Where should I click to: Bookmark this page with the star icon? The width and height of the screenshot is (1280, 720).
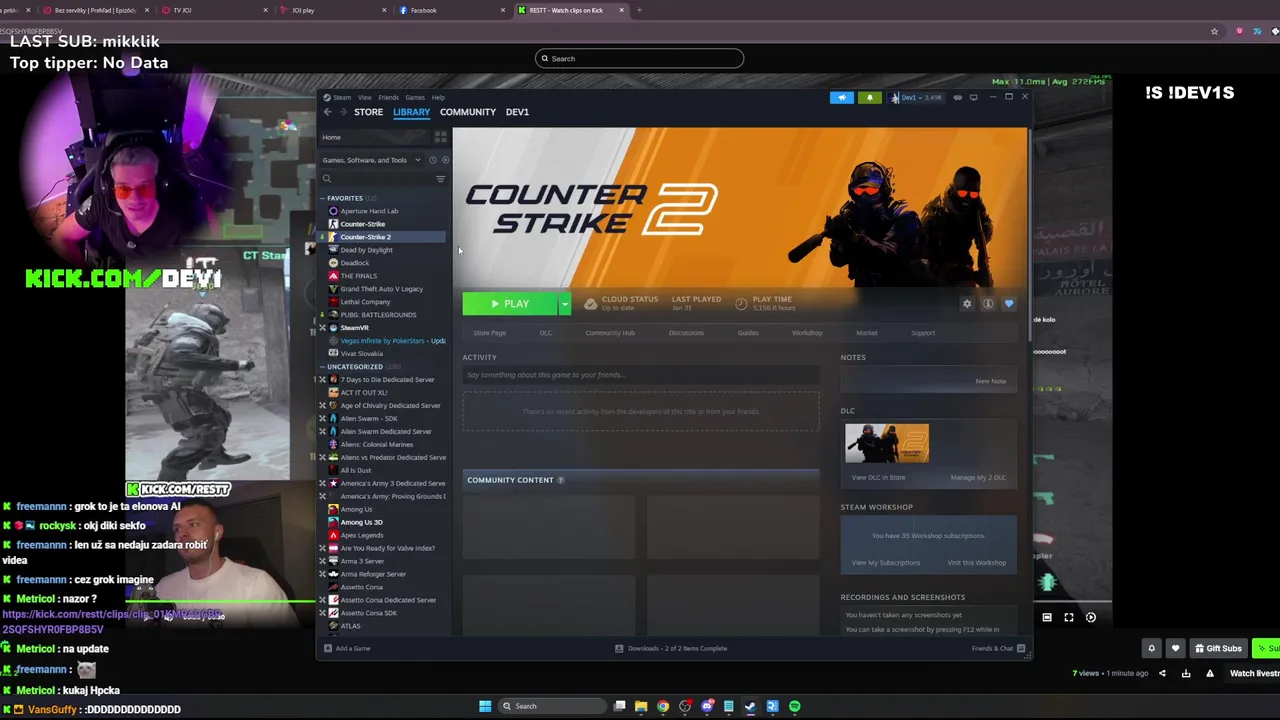pos(1215,31)
